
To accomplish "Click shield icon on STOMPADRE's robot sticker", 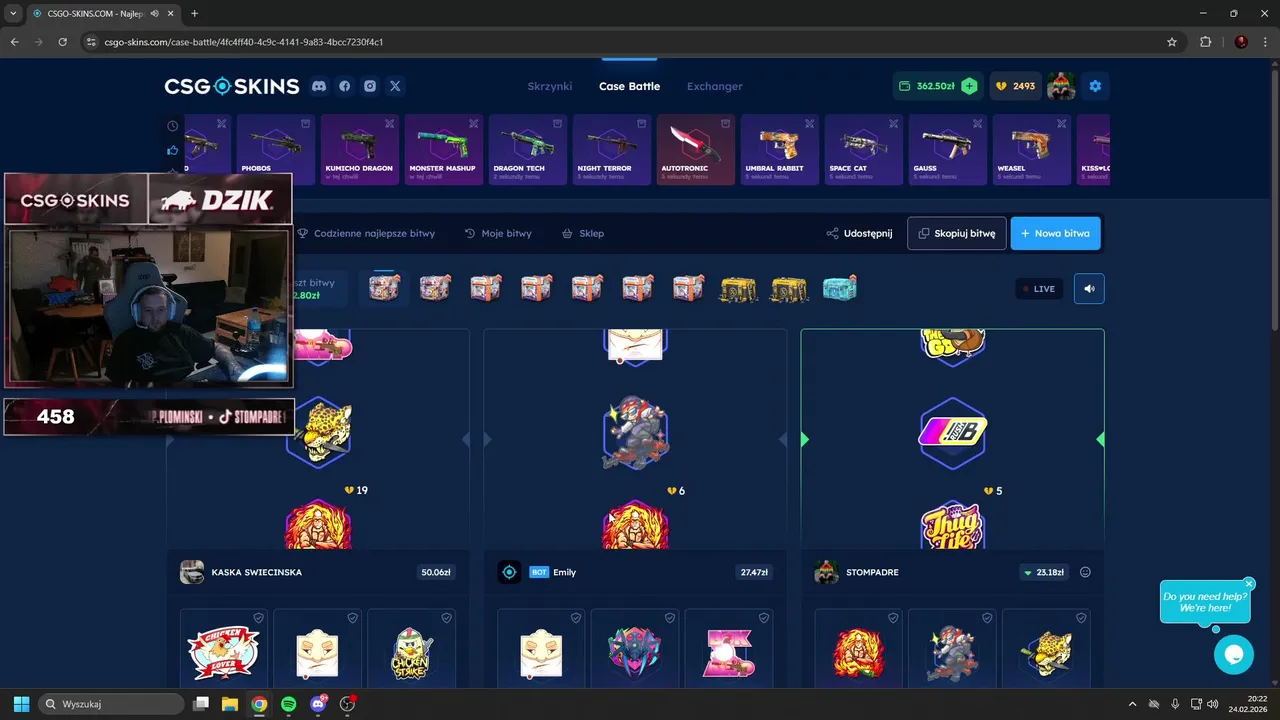I will (x=987, y=618).
